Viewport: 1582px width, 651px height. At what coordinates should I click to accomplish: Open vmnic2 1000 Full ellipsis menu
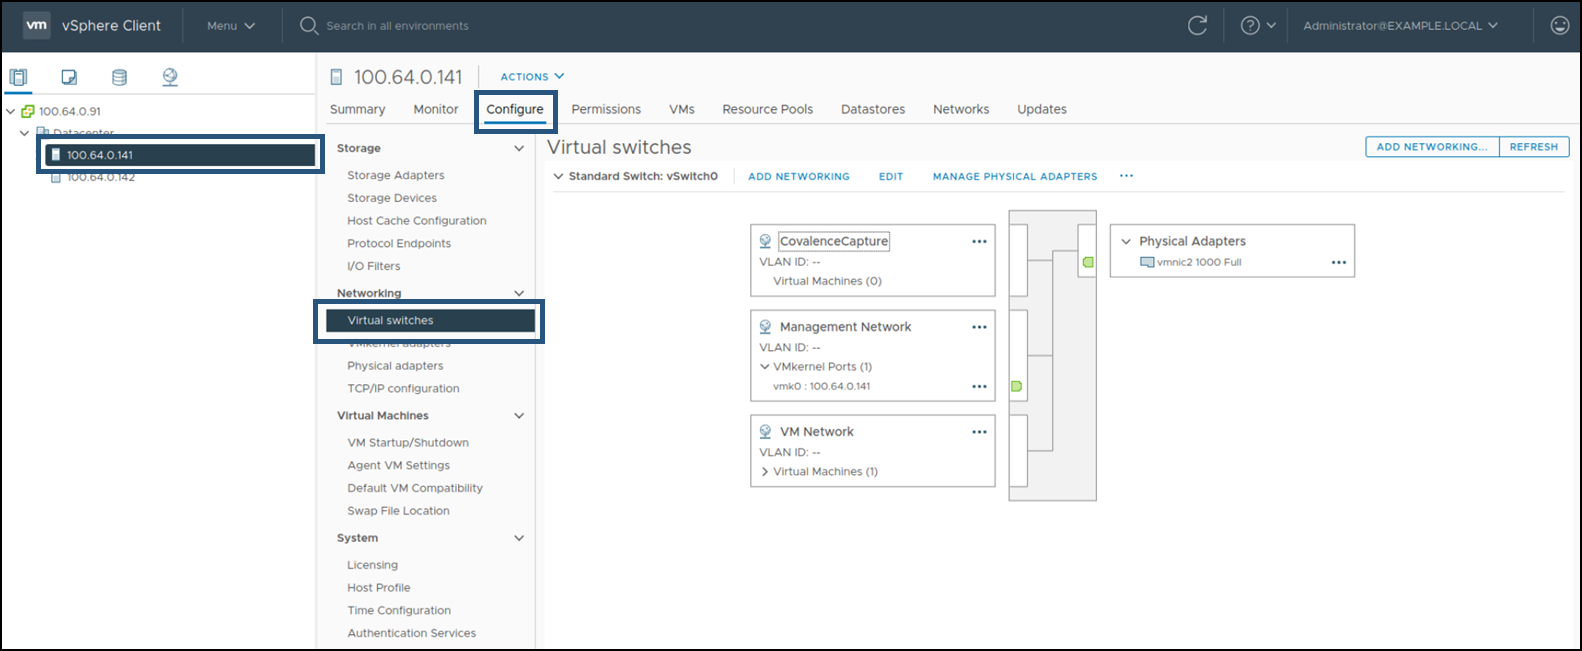[x=1339, y=262]
